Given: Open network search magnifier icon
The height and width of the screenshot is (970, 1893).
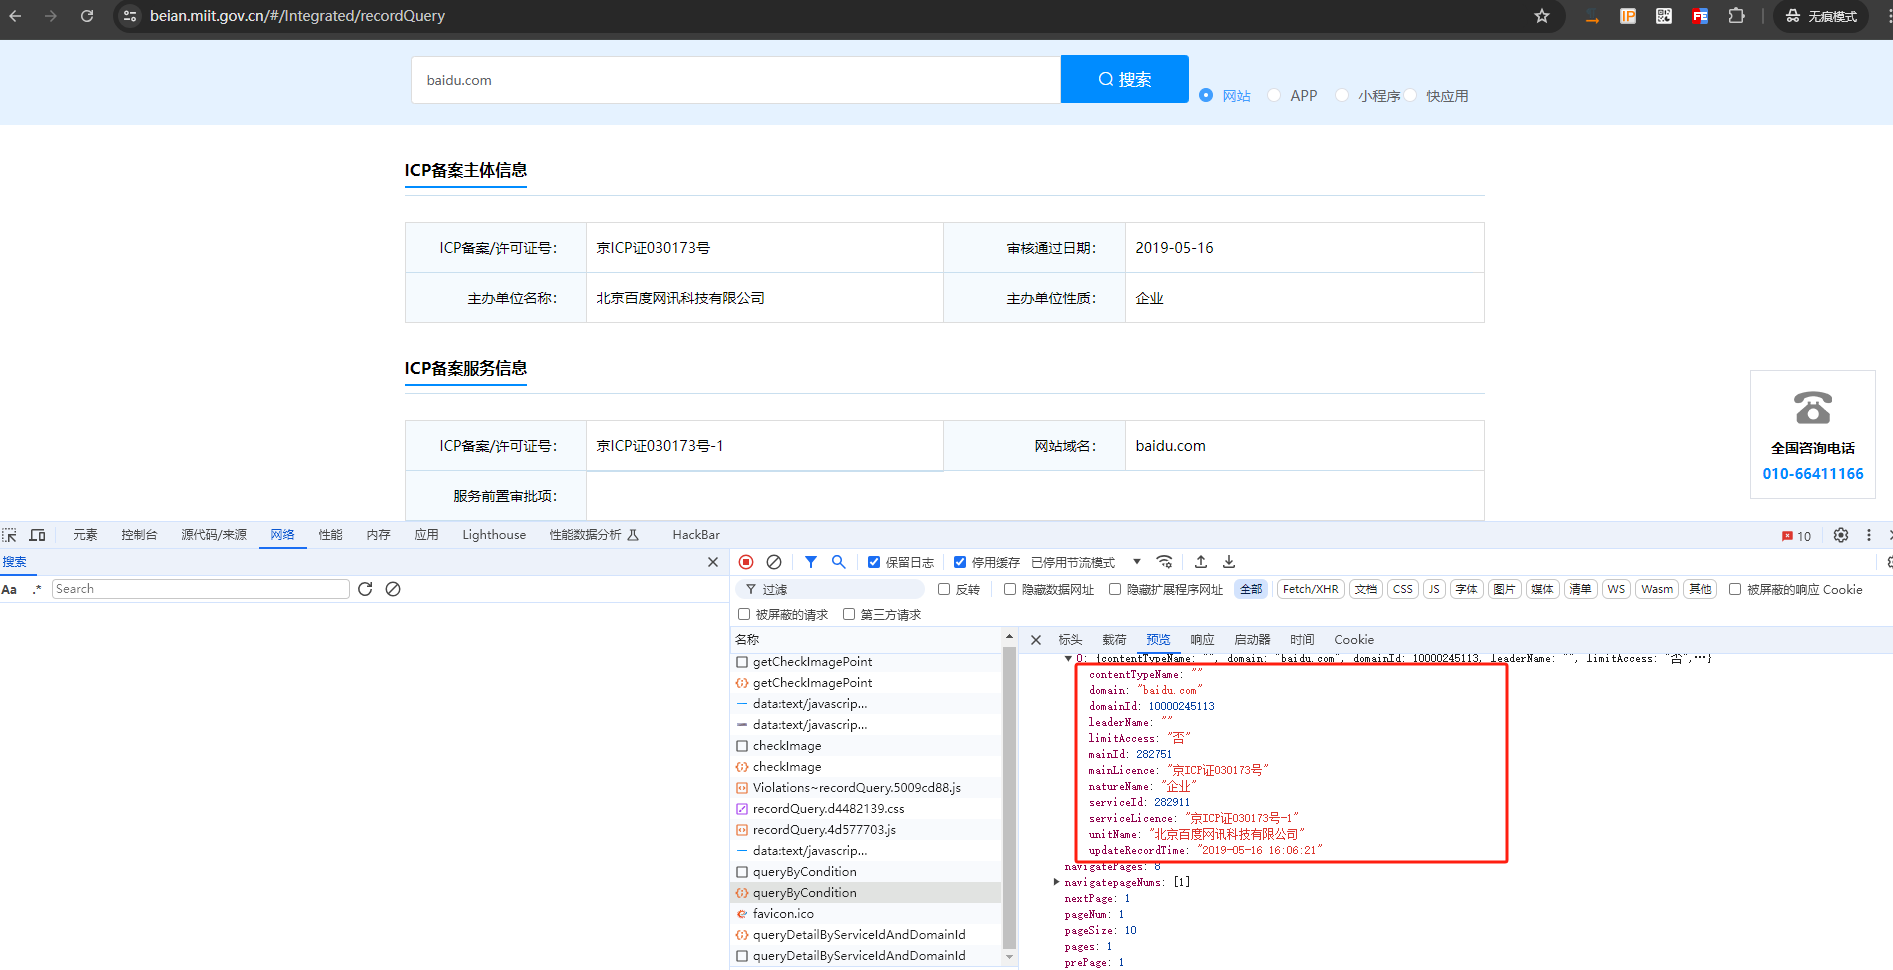Looking at the screenshot, I should click(x=839, y=562).
